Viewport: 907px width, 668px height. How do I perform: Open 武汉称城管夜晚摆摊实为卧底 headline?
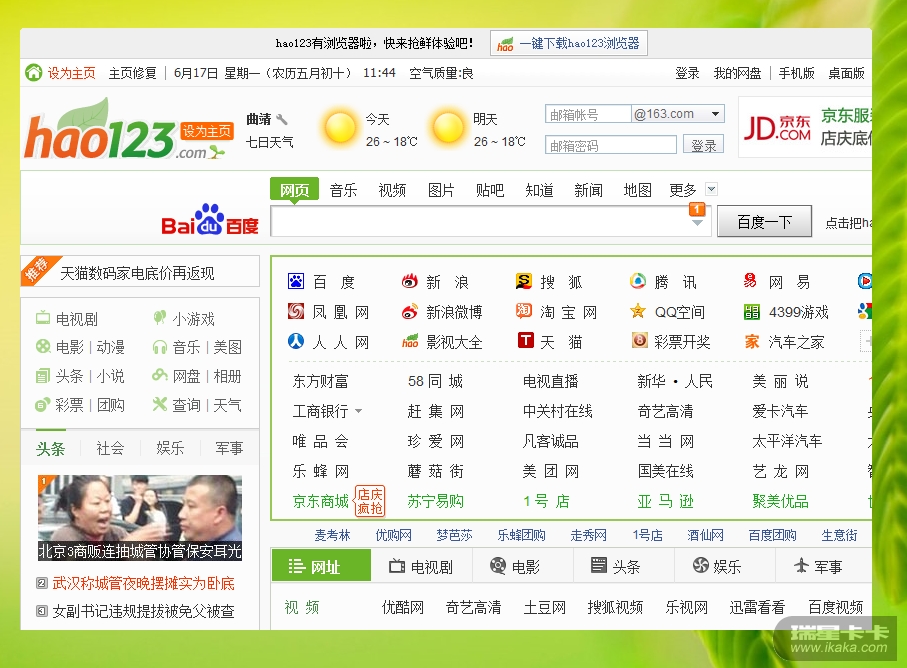click(143, 583)
